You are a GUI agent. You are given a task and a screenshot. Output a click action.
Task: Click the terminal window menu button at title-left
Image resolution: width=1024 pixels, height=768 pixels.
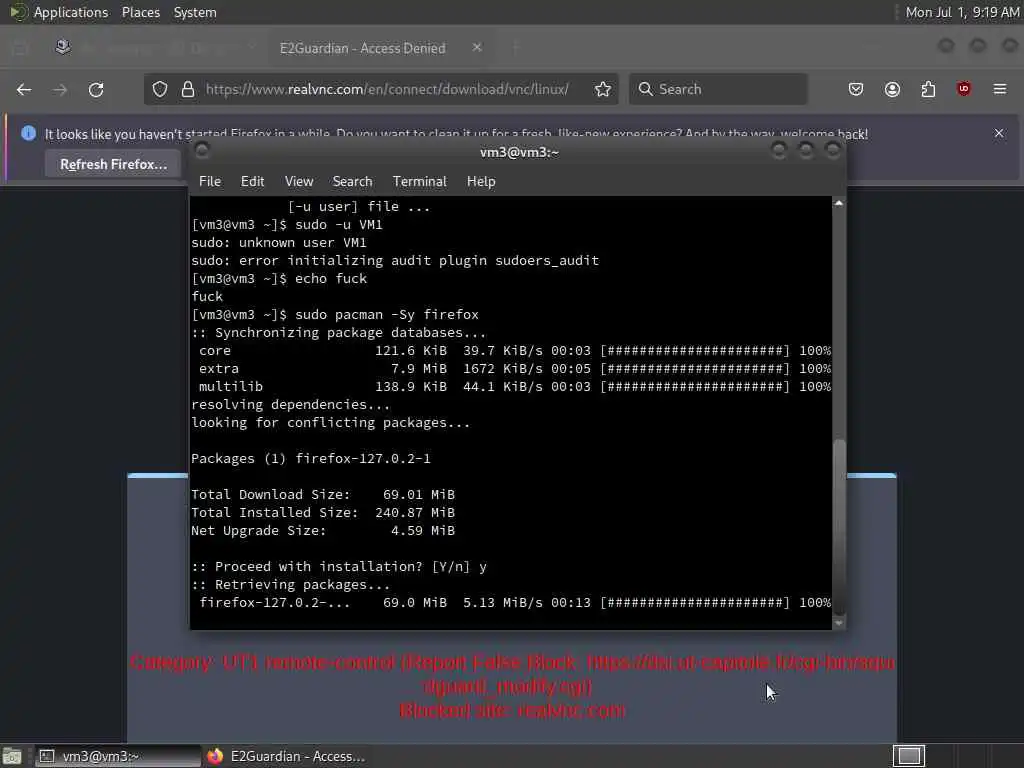[202, 151]
